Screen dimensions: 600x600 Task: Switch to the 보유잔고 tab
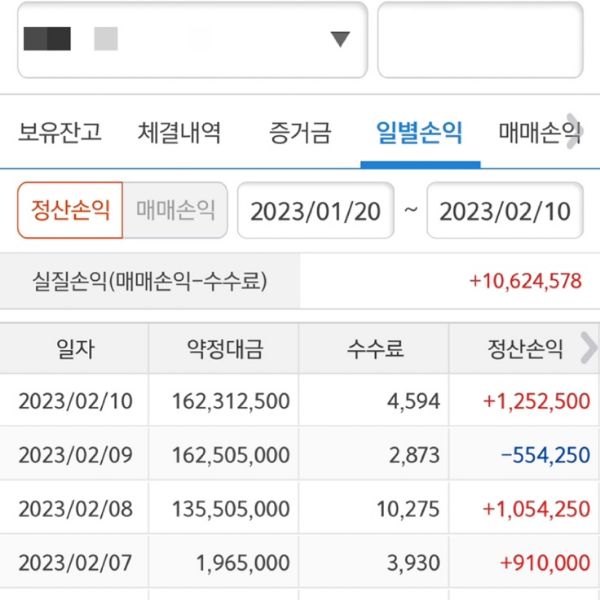(60, 132)
